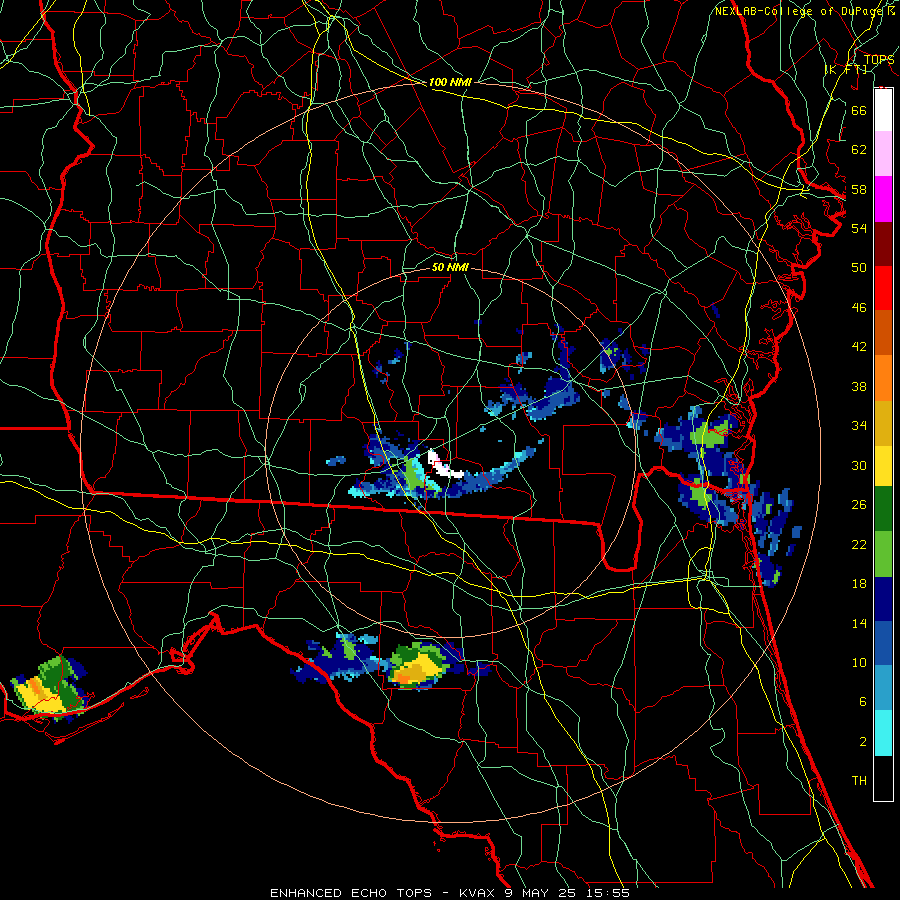Click the 50 legend value

[x=859, y=268]
